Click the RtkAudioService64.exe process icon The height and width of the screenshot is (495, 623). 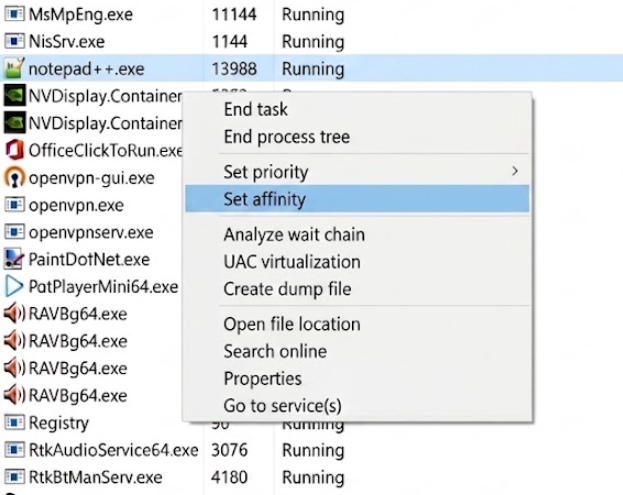coord(14,450)
